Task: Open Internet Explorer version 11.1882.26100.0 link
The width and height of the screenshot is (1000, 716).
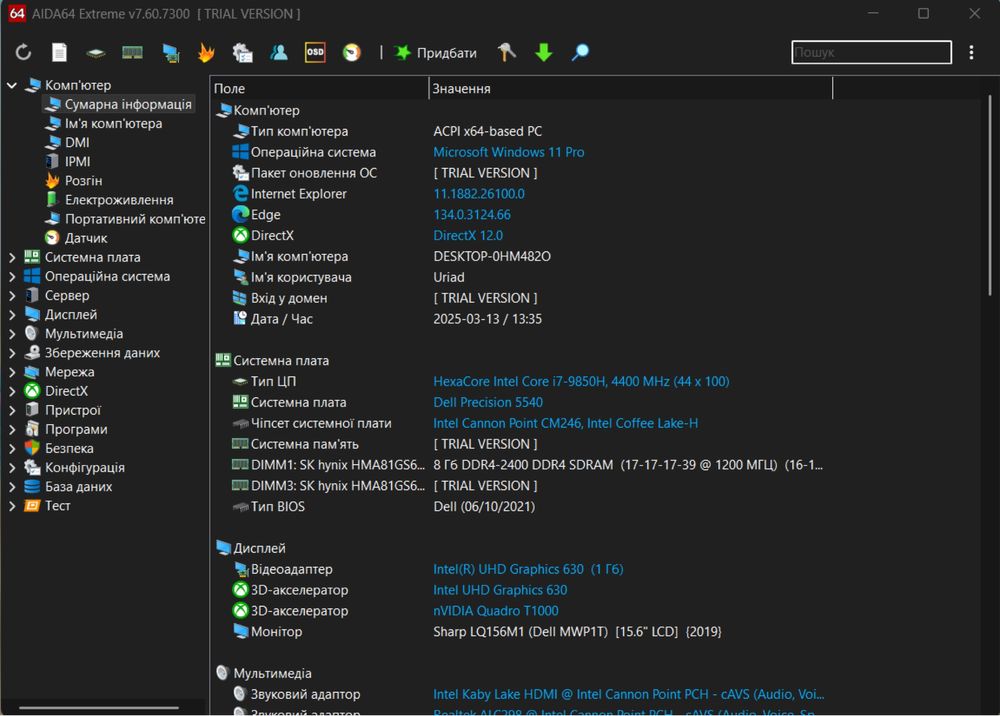Action: (479, 194)
